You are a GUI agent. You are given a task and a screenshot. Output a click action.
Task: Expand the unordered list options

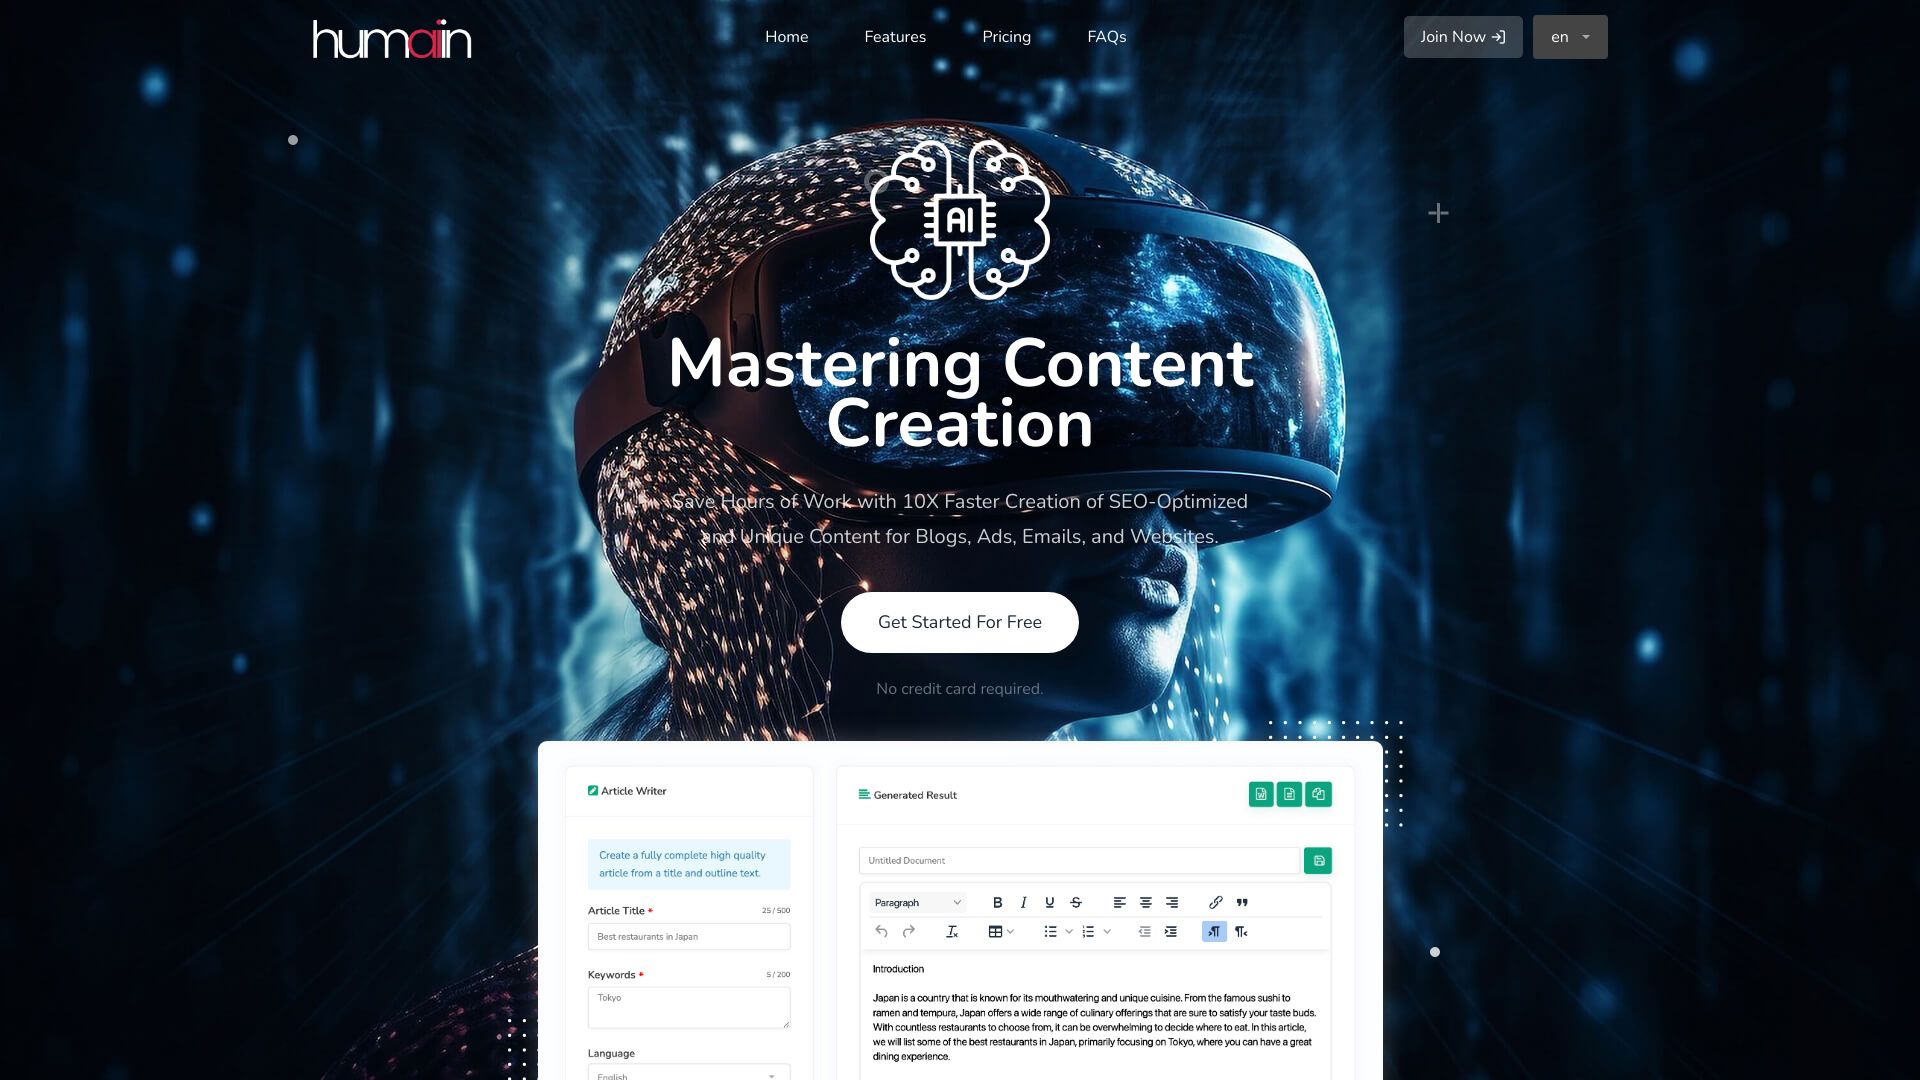coord(1064,932)
